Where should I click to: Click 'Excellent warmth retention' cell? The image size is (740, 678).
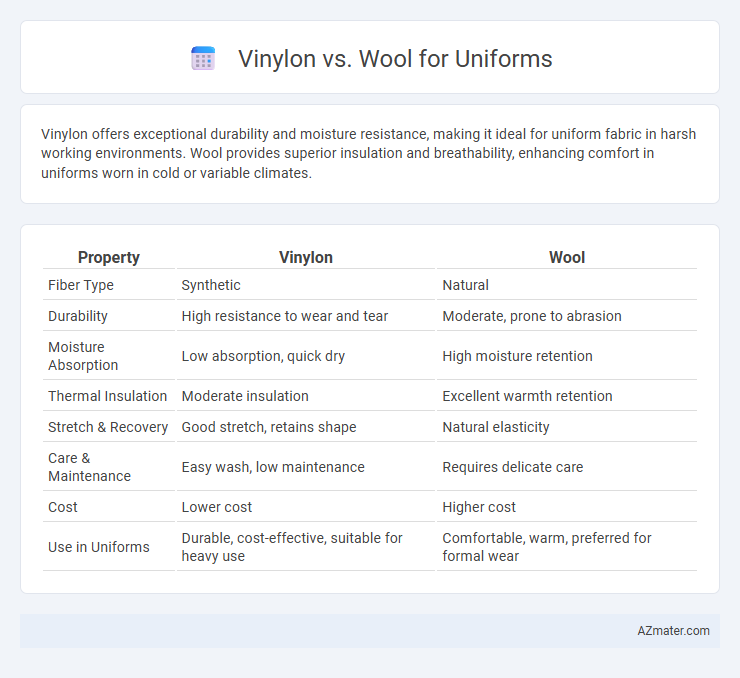click(x=527, y=396)
